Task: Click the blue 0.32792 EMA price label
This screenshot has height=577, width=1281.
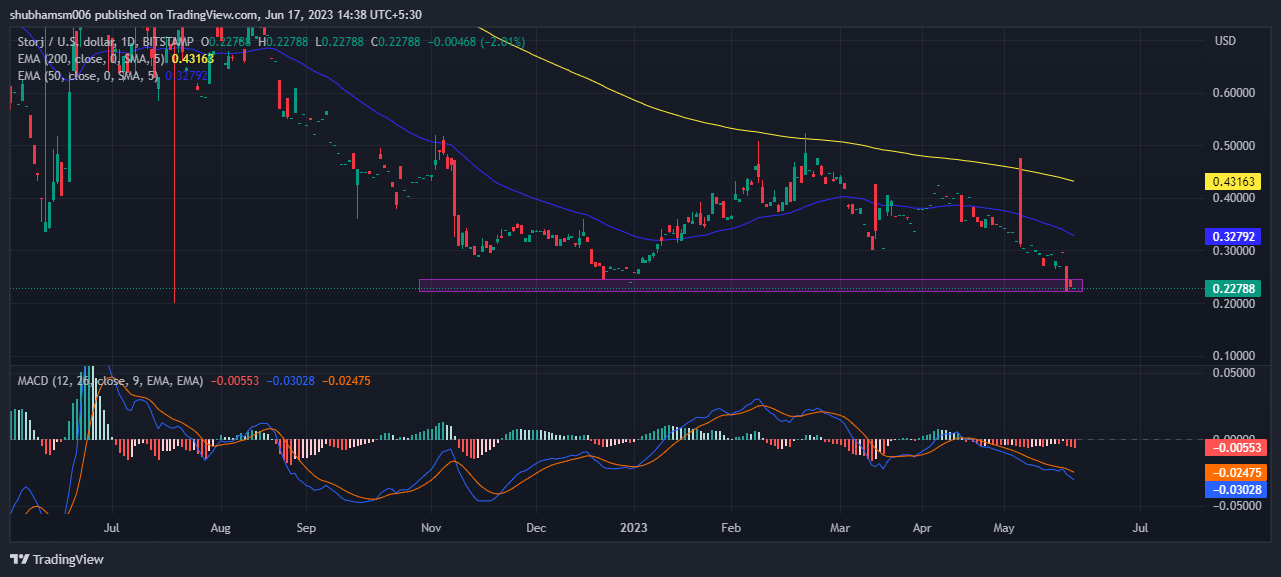Action: point(1234,236)
